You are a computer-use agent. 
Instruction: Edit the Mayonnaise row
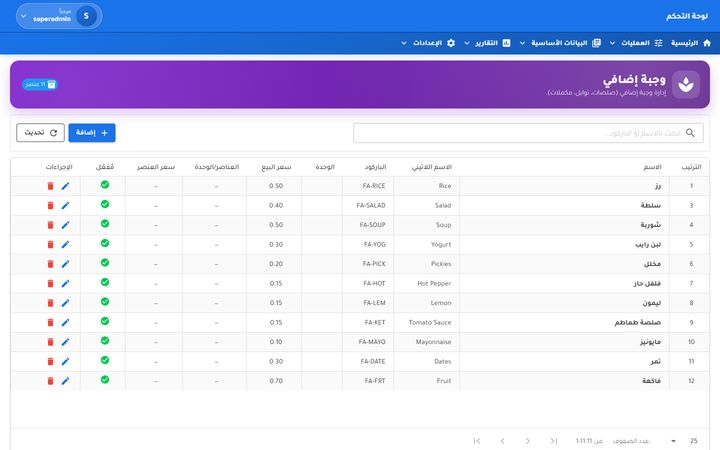(x=65, y=342)
